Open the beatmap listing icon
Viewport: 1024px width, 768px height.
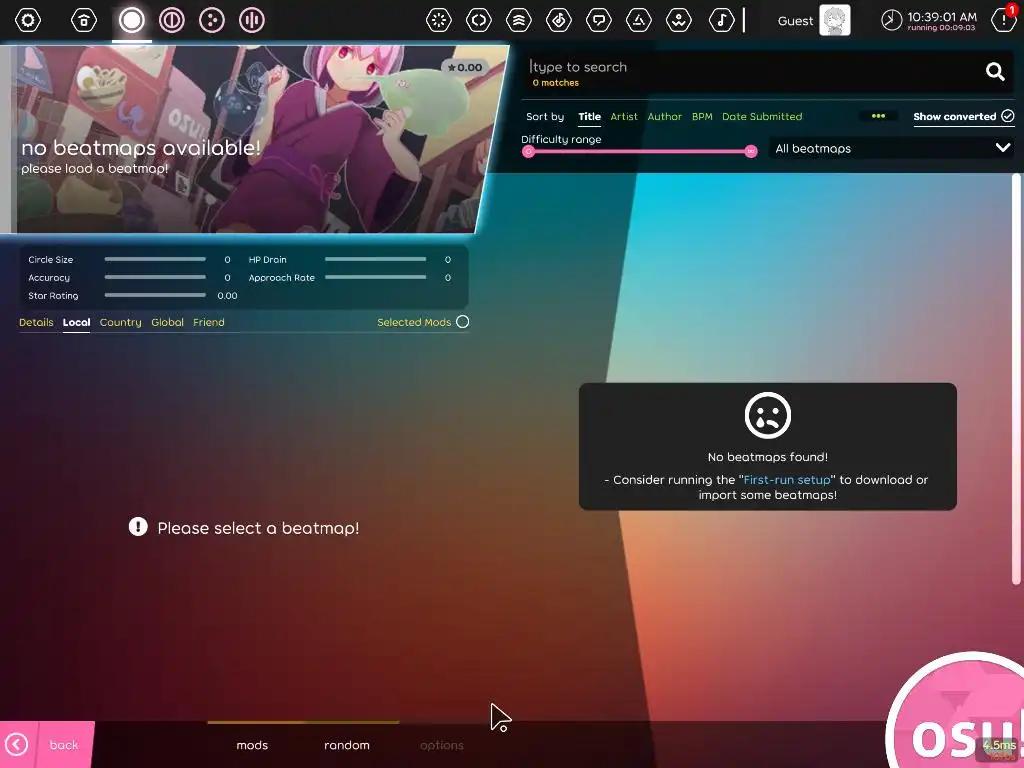pos(558,20)
